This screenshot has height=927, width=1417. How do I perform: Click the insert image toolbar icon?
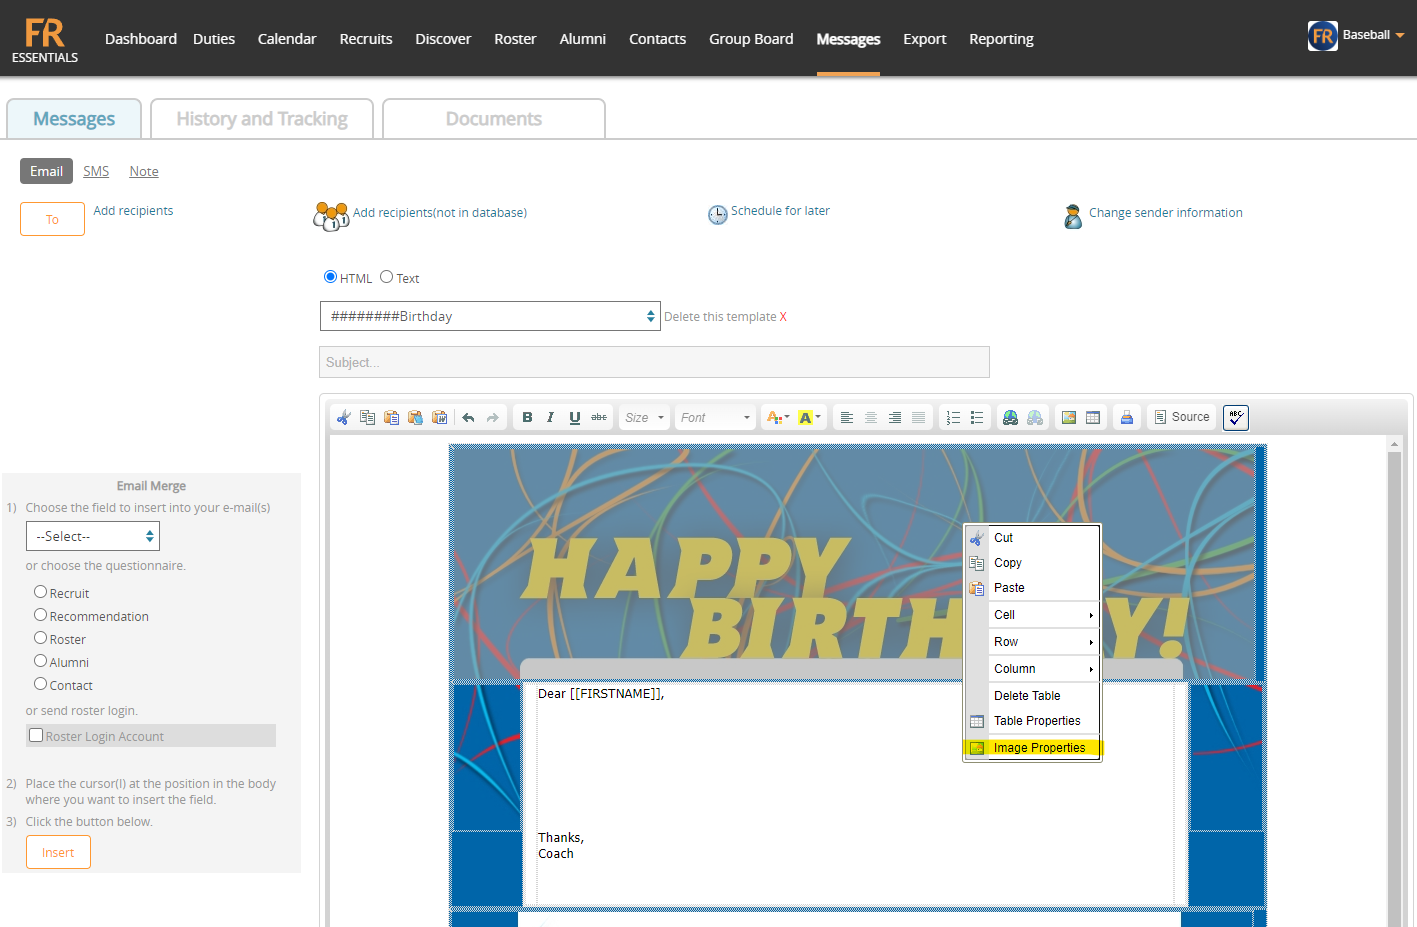tap(1069, 418)
